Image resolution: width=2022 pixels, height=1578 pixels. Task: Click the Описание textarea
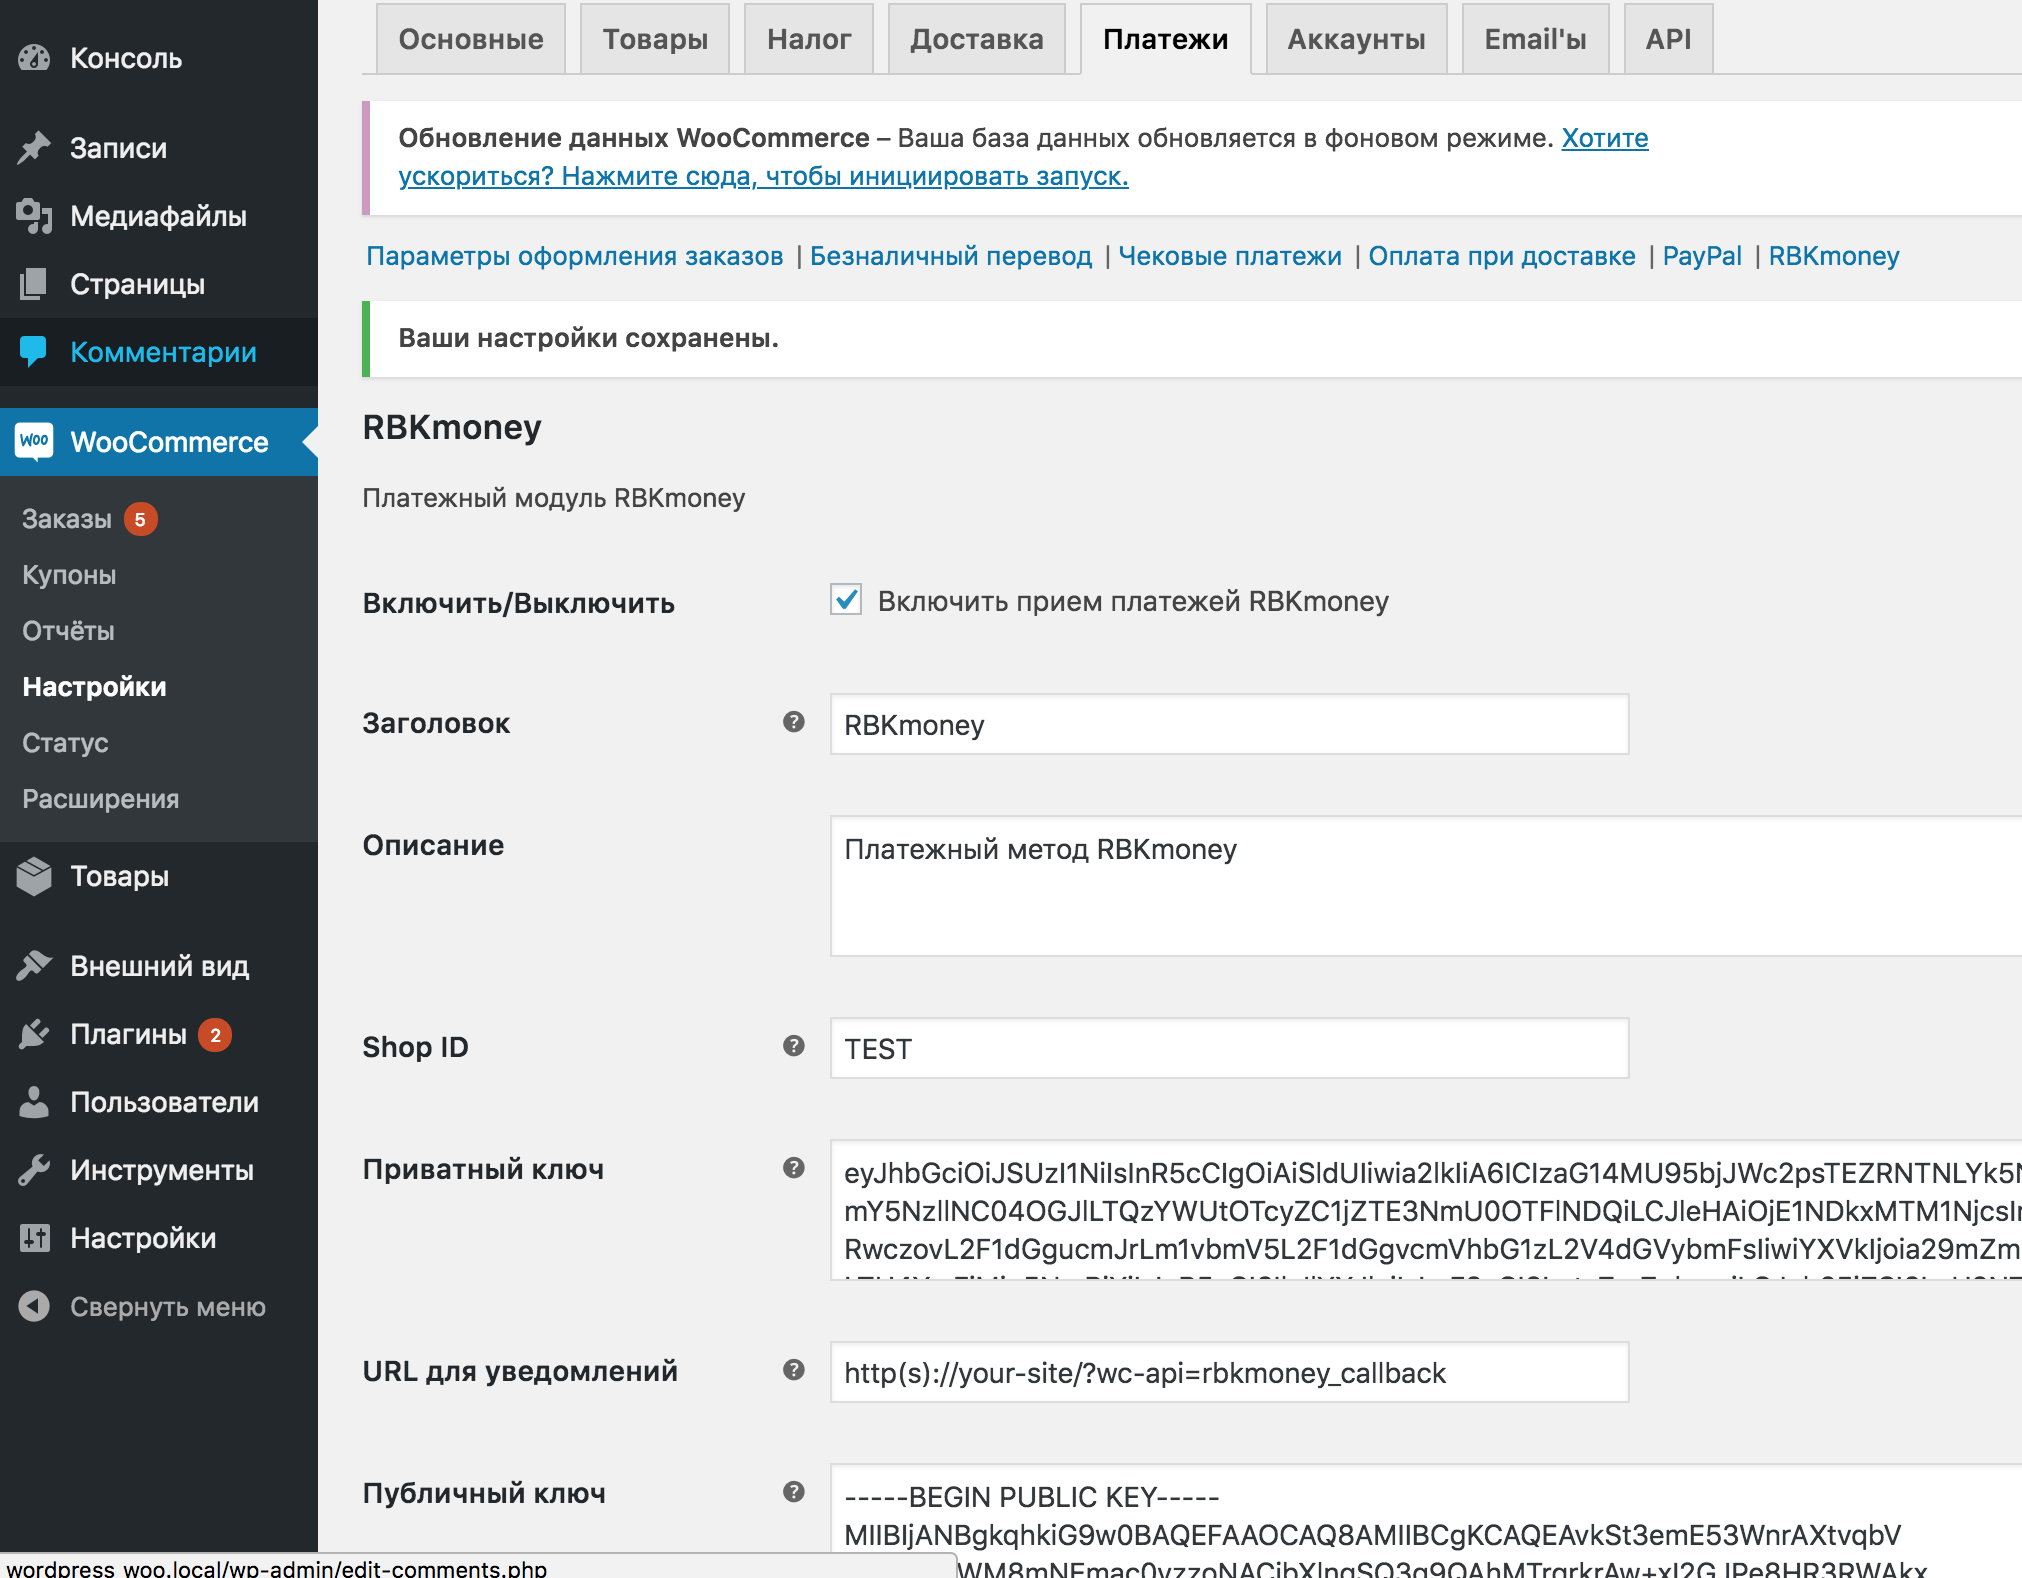(x=1426, y=886)
